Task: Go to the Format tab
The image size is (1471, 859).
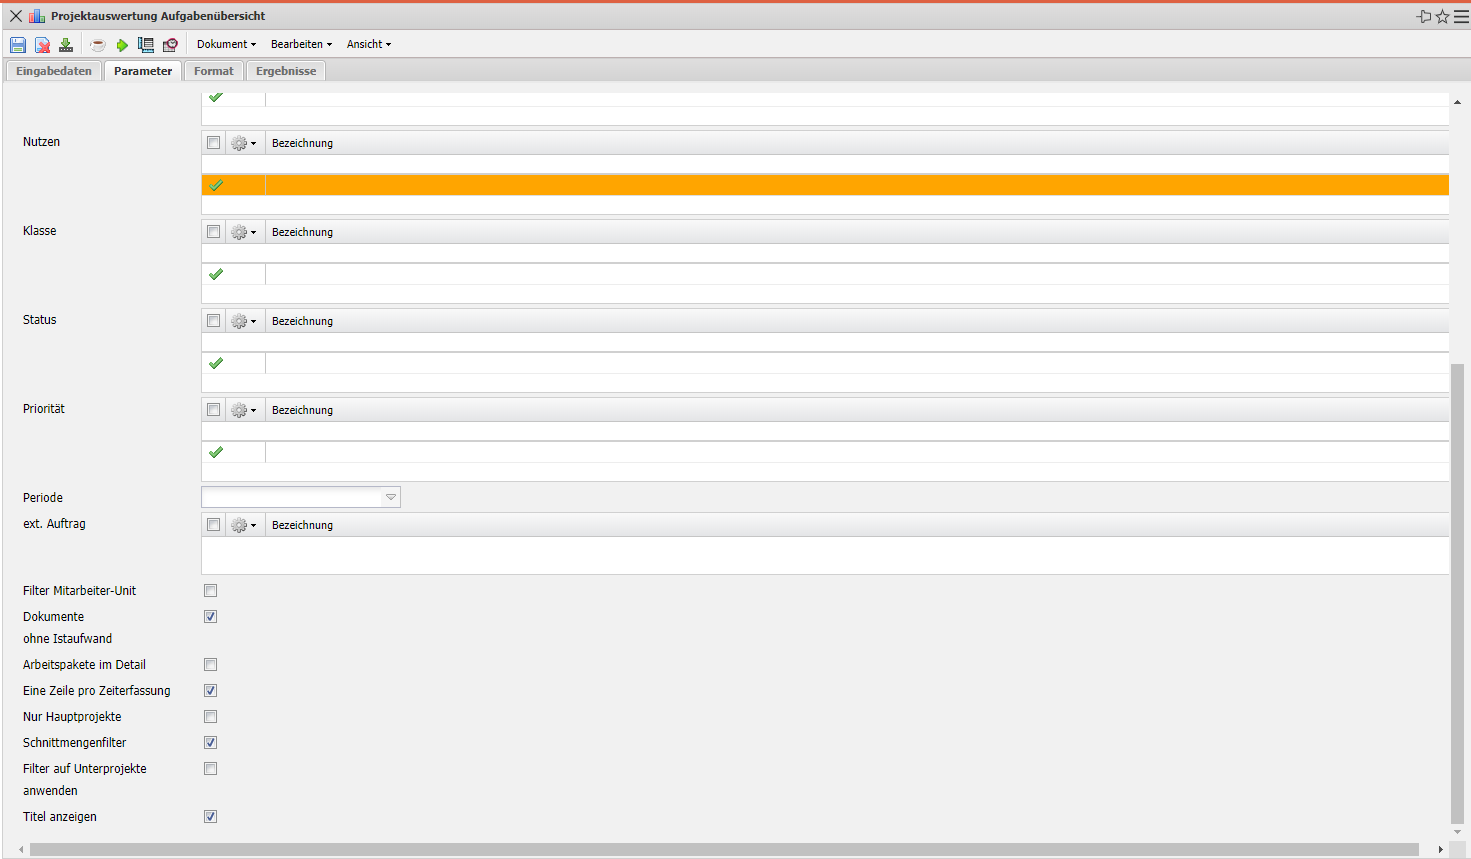Action: pos(214,71)
